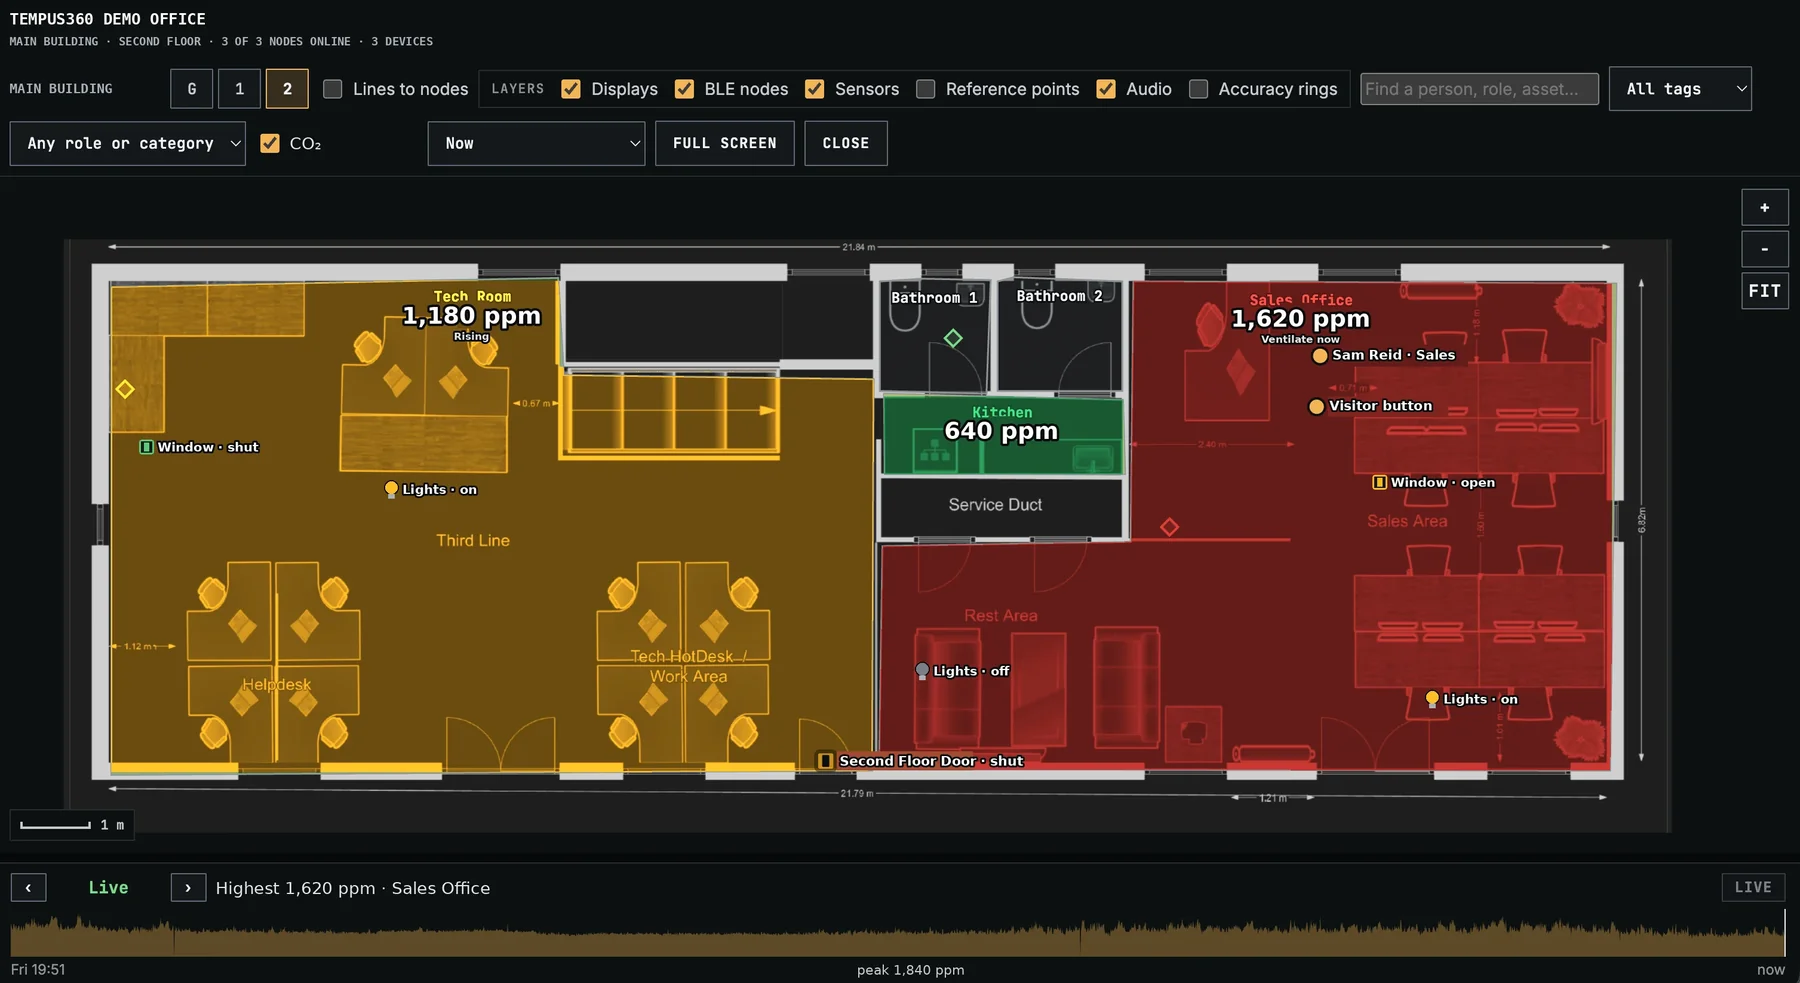
Task: Select the Visitor button marker
Action: coord(1316,406)
